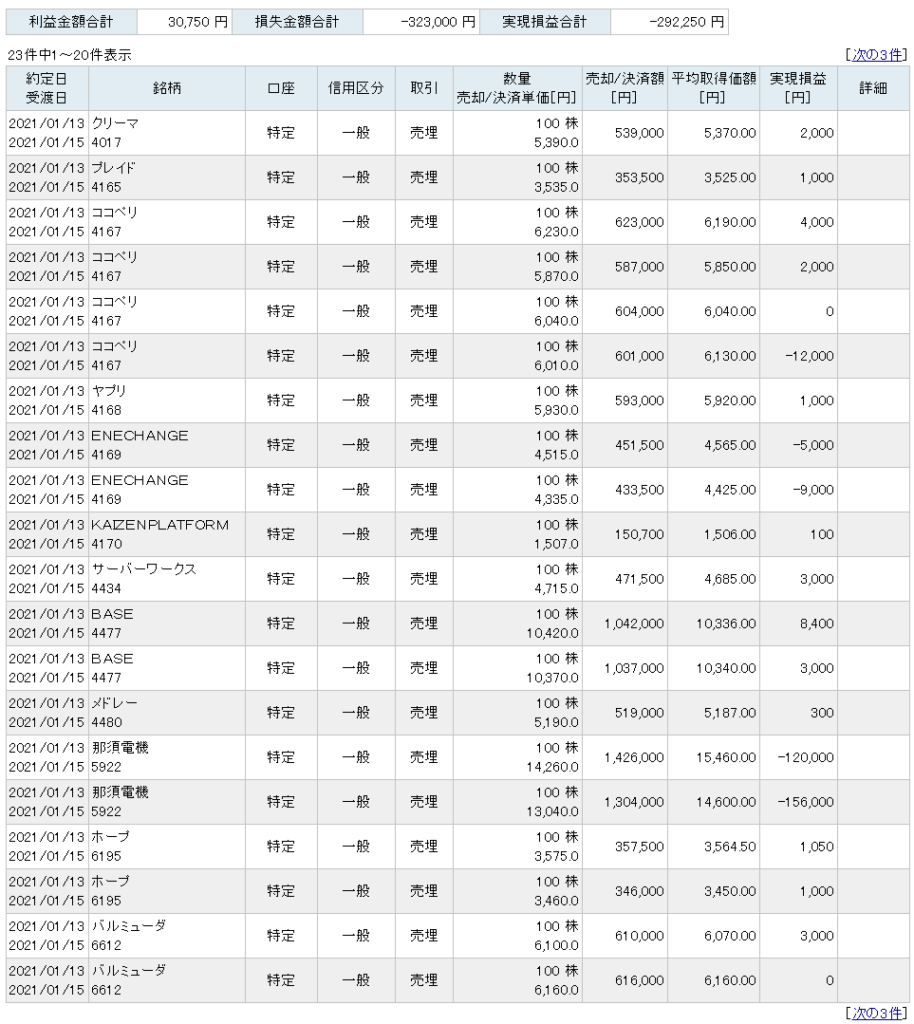
Task: Open the 次の3件 link below the table
Action: coord(877,1013)
